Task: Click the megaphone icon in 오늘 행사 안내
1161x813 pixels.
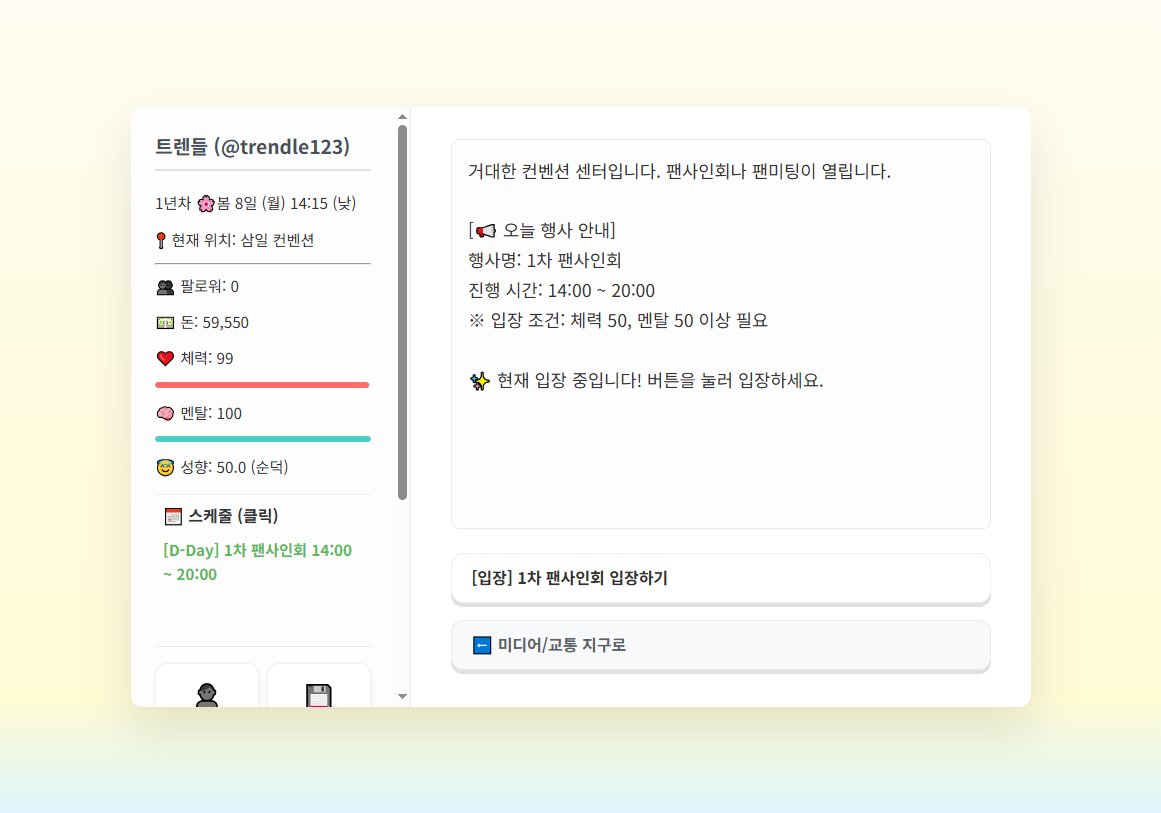Action: pyautogui.click(x=486, y=231)
